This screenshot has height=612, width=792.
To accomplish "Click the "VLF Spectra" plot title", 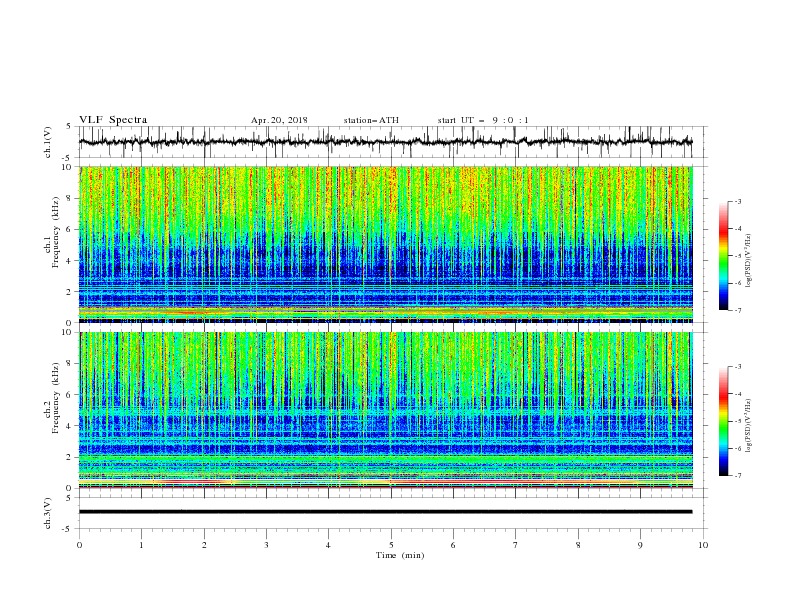I will 113,120.
